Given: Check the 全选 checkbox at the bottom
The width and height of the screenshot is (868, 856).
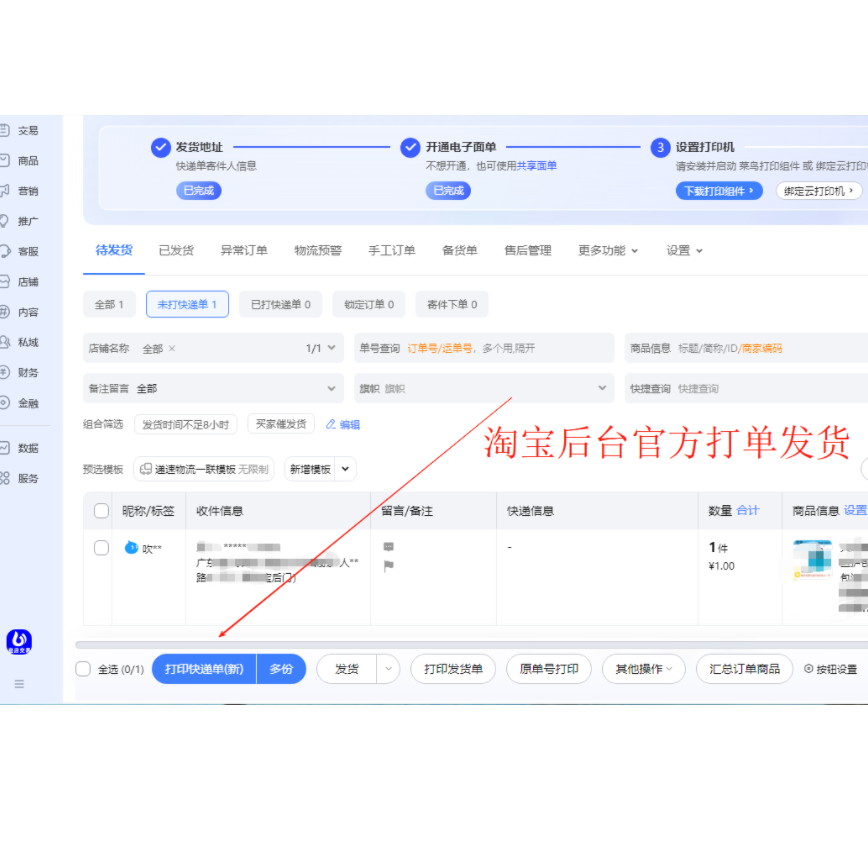Looking at the screenshot, I should 84,669.
